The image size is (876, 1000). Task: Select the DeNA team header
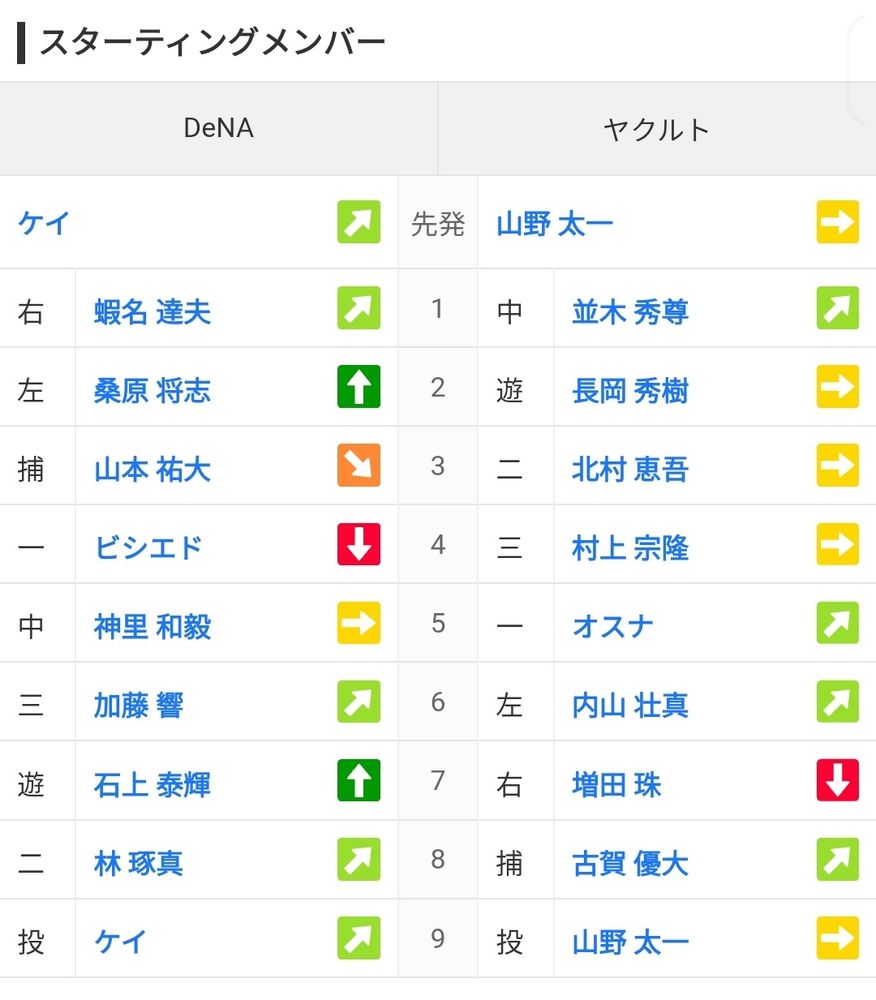pos(218,128)
